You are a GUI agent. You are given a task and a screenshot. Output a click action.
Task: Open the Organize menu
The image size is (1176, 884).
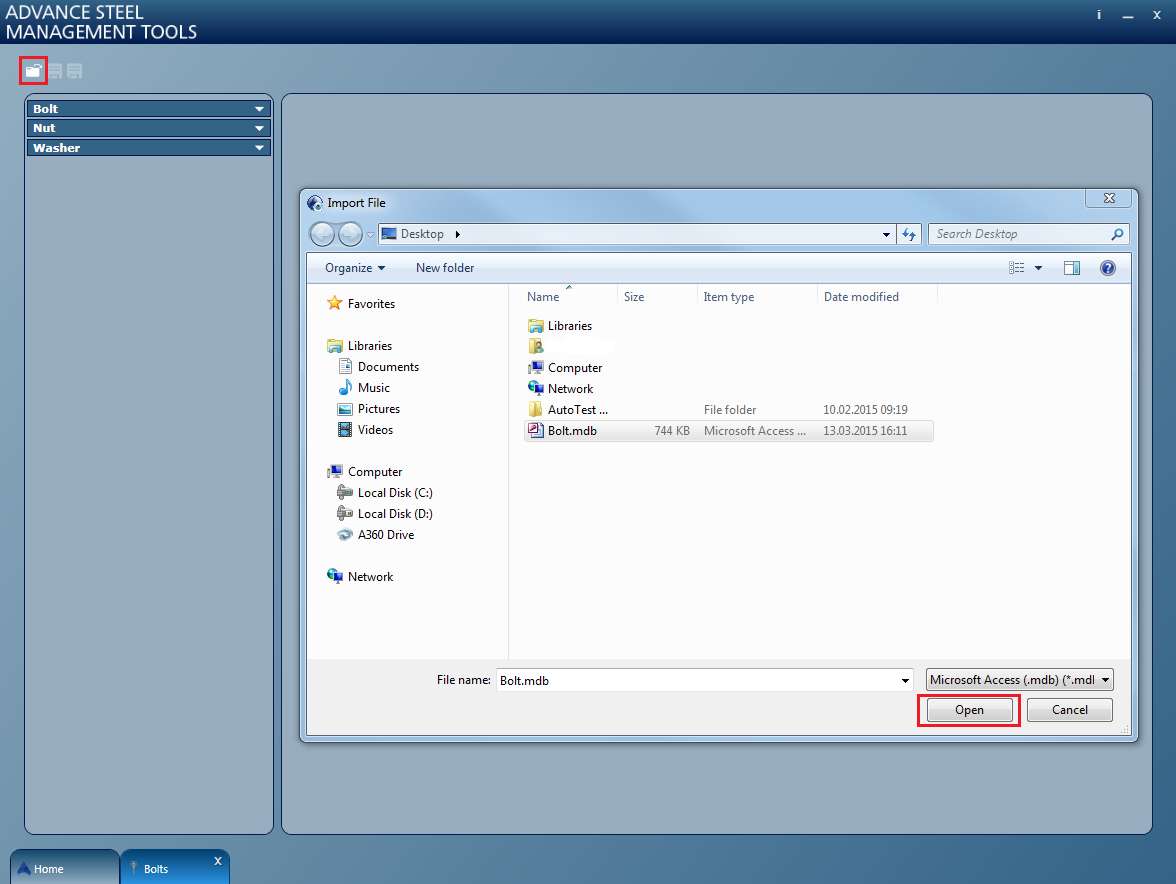[355, 268]
